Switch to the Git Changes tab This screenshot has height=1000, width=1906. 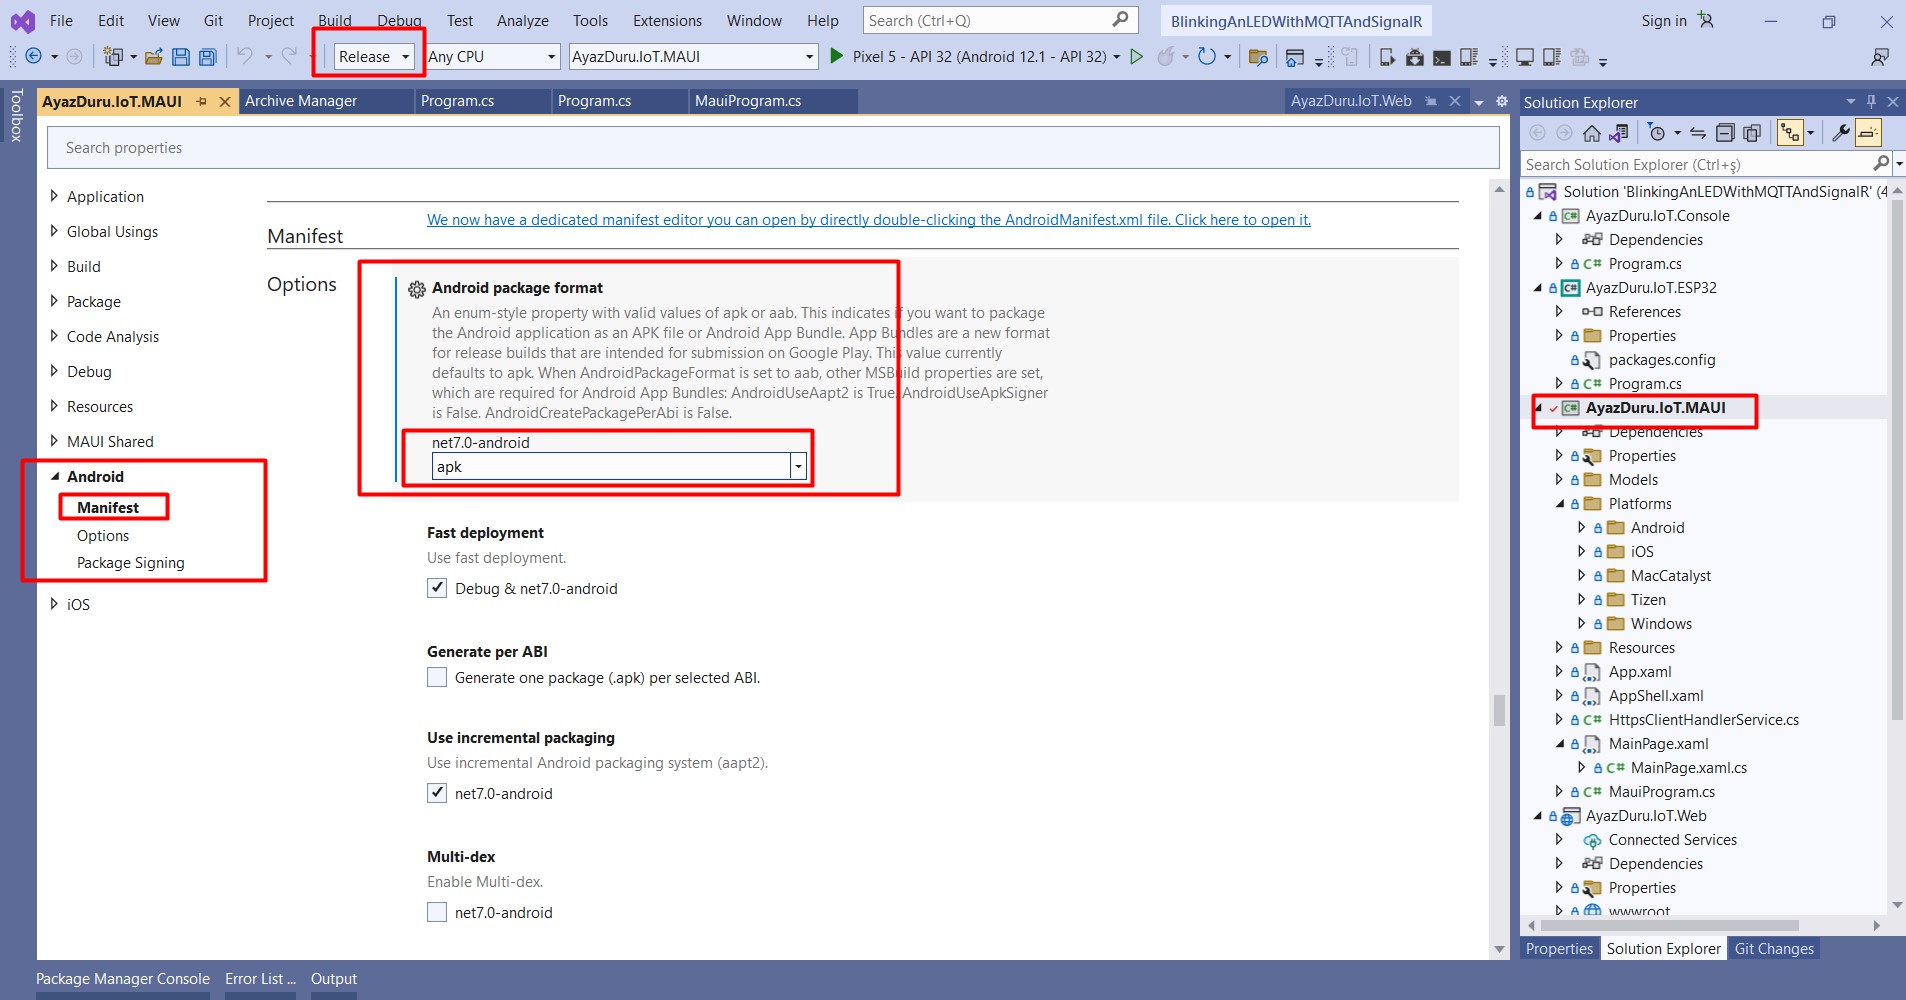click(1774, 949)
